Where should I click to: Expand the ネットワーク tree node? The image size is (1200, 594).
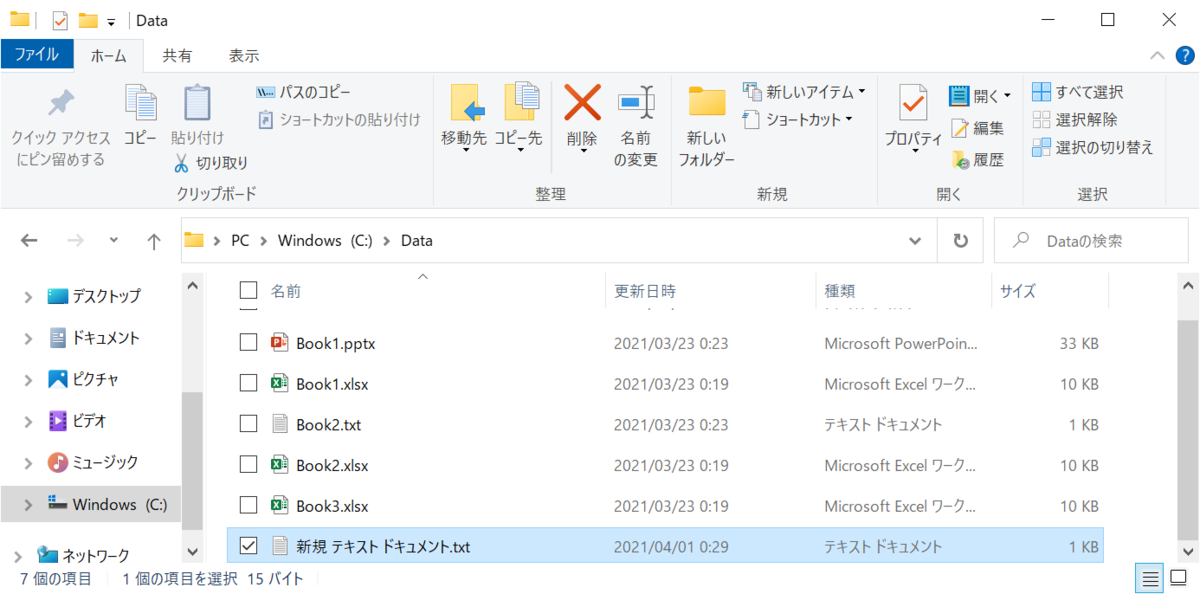17,556
